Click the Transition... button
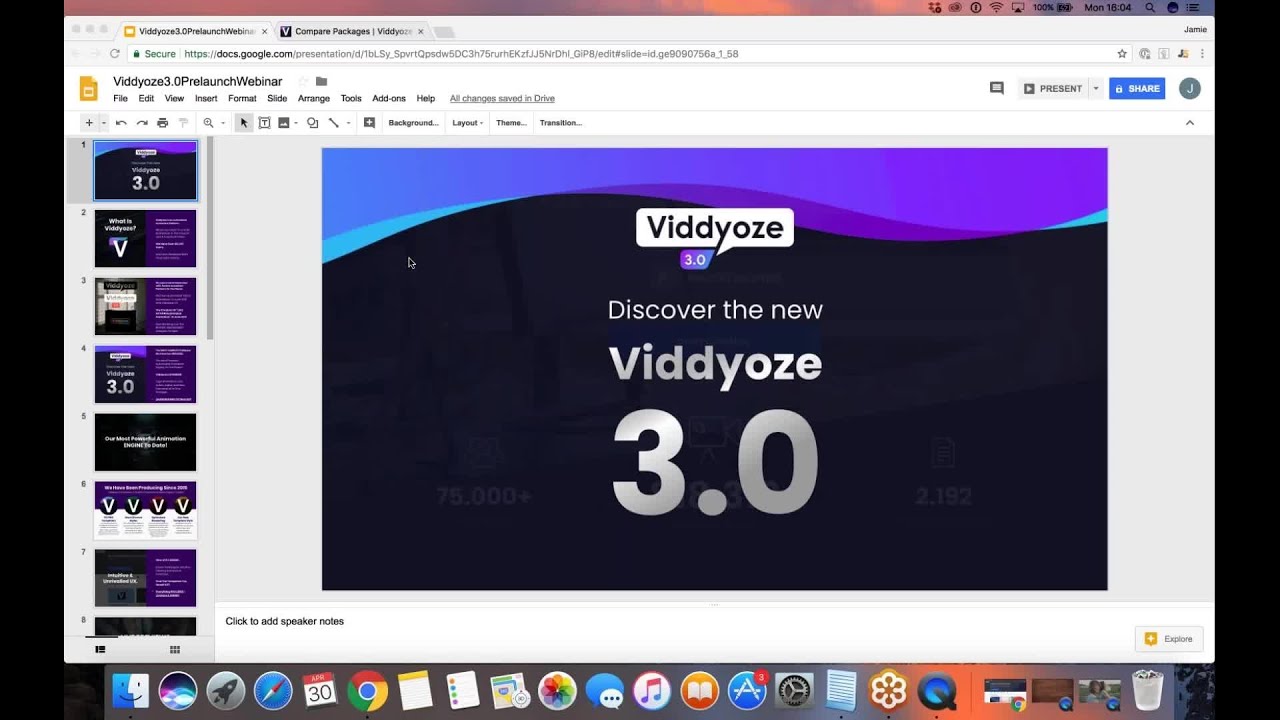The width and height of the screenshot is (1280, 720). pyautogui.click(x=560, y=123)
